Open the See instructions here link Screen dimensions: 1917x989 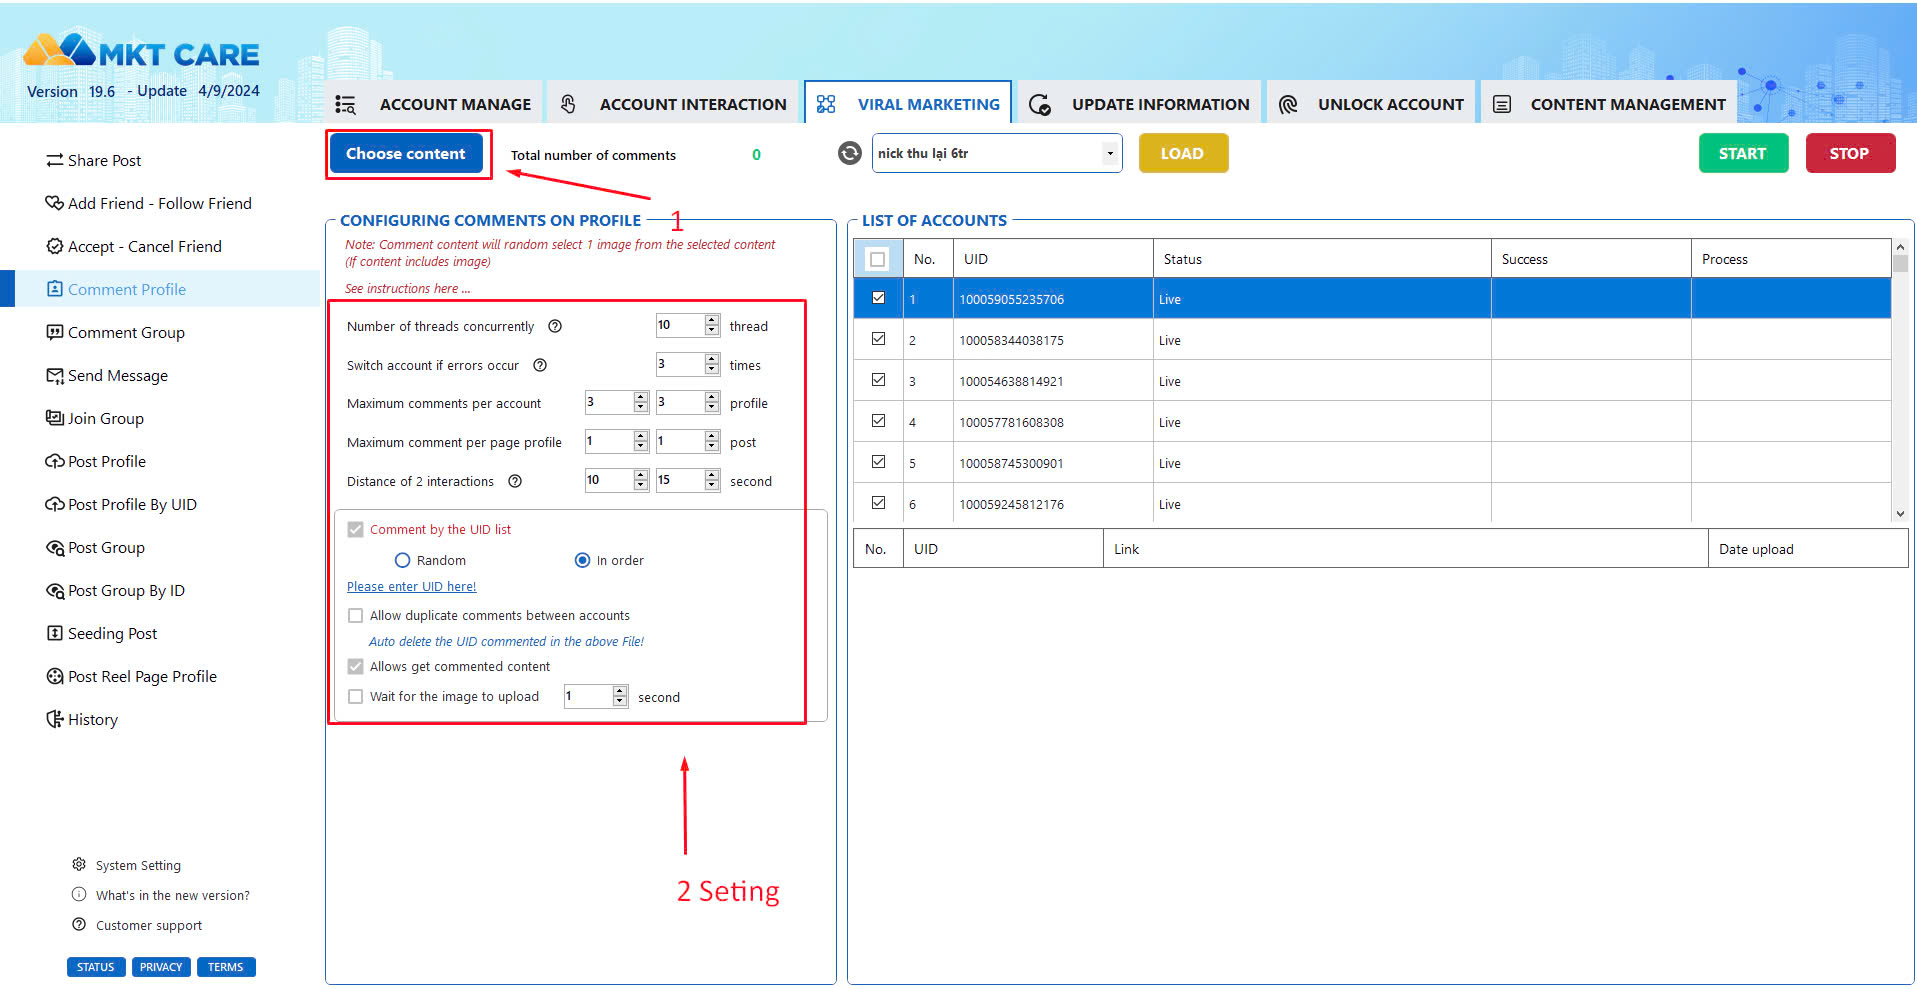[x=407, y=289]
